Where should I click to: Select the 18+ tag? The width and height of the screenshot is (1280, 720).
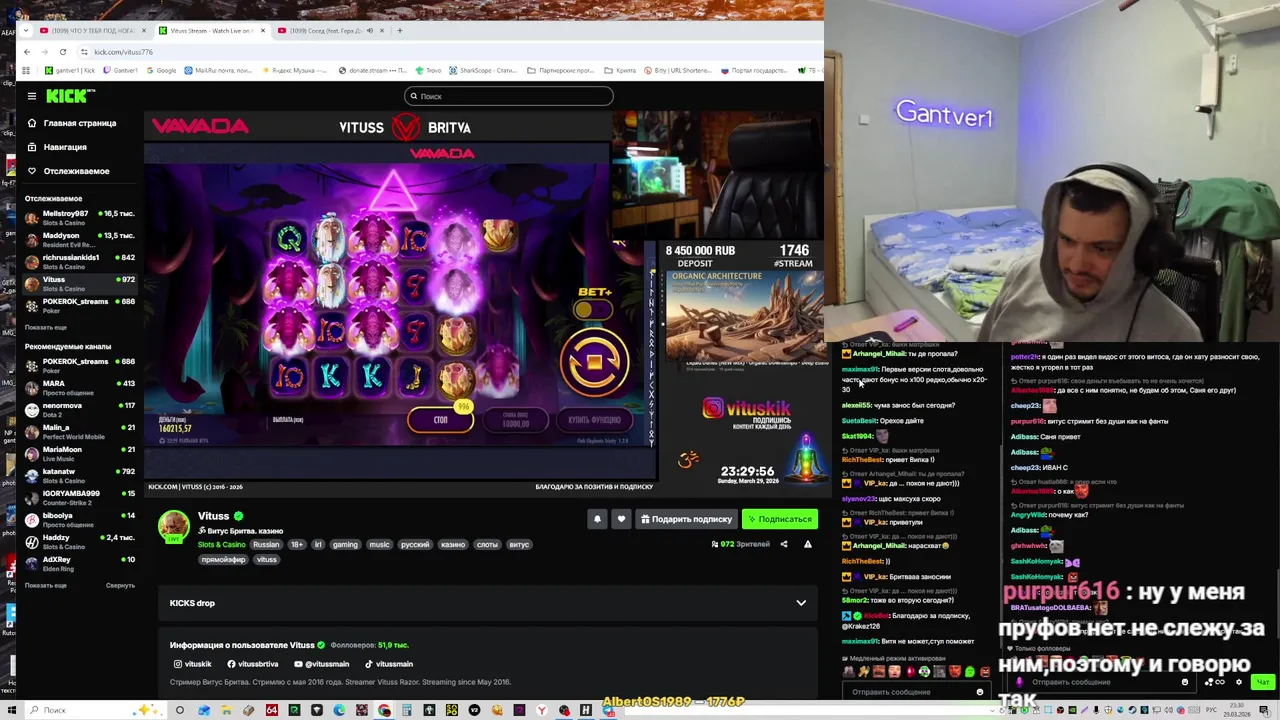coord(297,545)
